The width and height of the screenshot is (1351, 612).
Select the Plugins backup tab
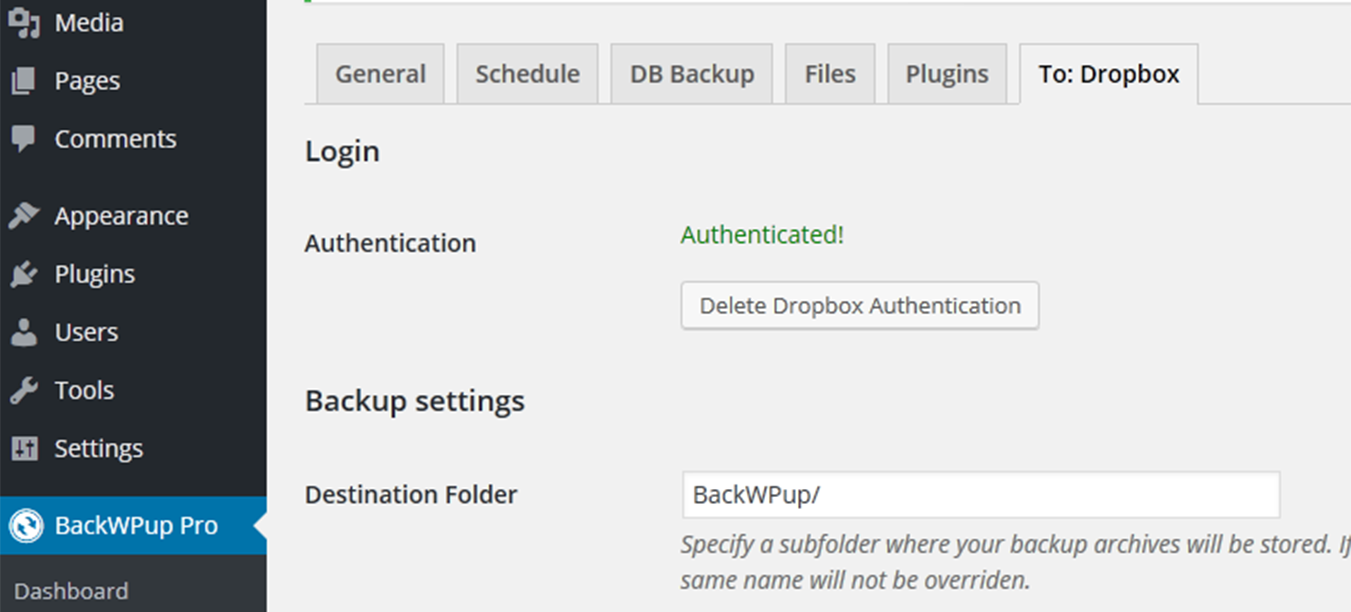point(946,73)
